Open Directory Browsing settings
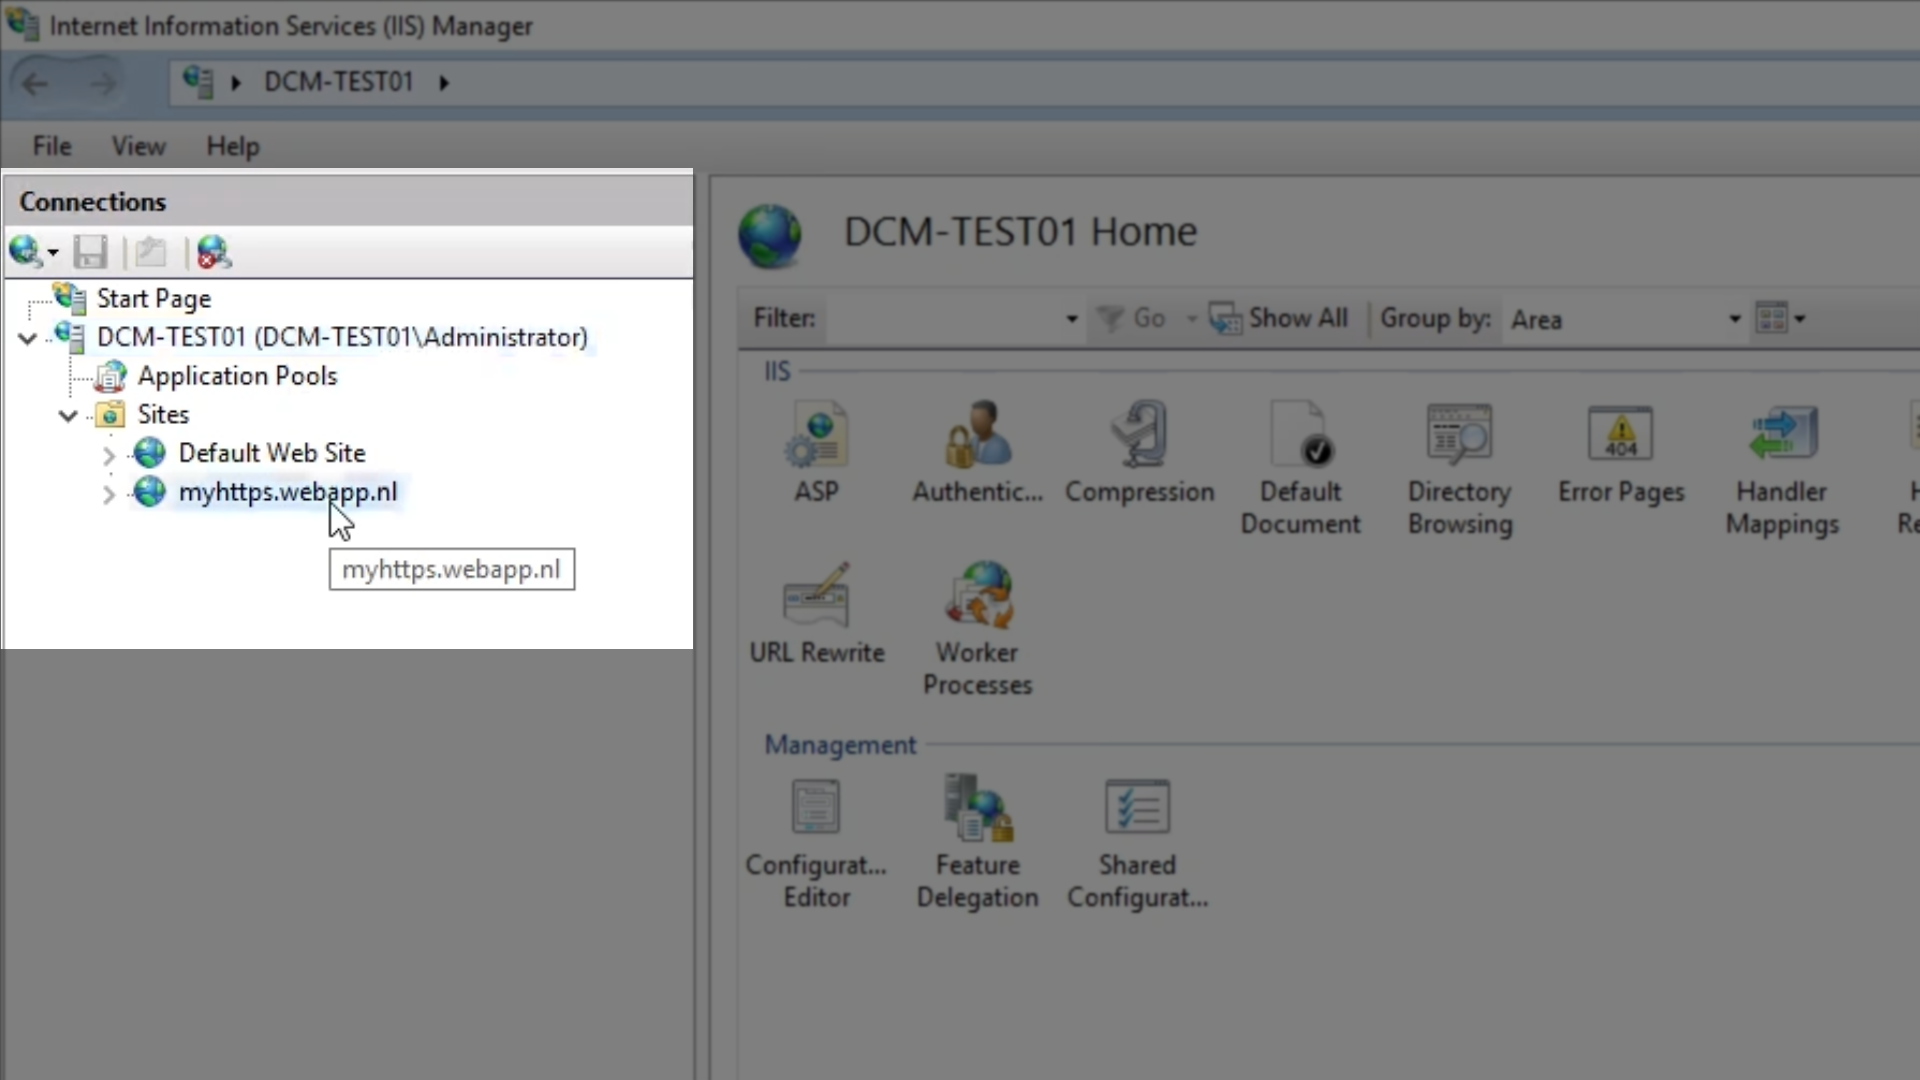Image resolution: width=1920 pixels, height=1080 pixels. [1459, 436]
